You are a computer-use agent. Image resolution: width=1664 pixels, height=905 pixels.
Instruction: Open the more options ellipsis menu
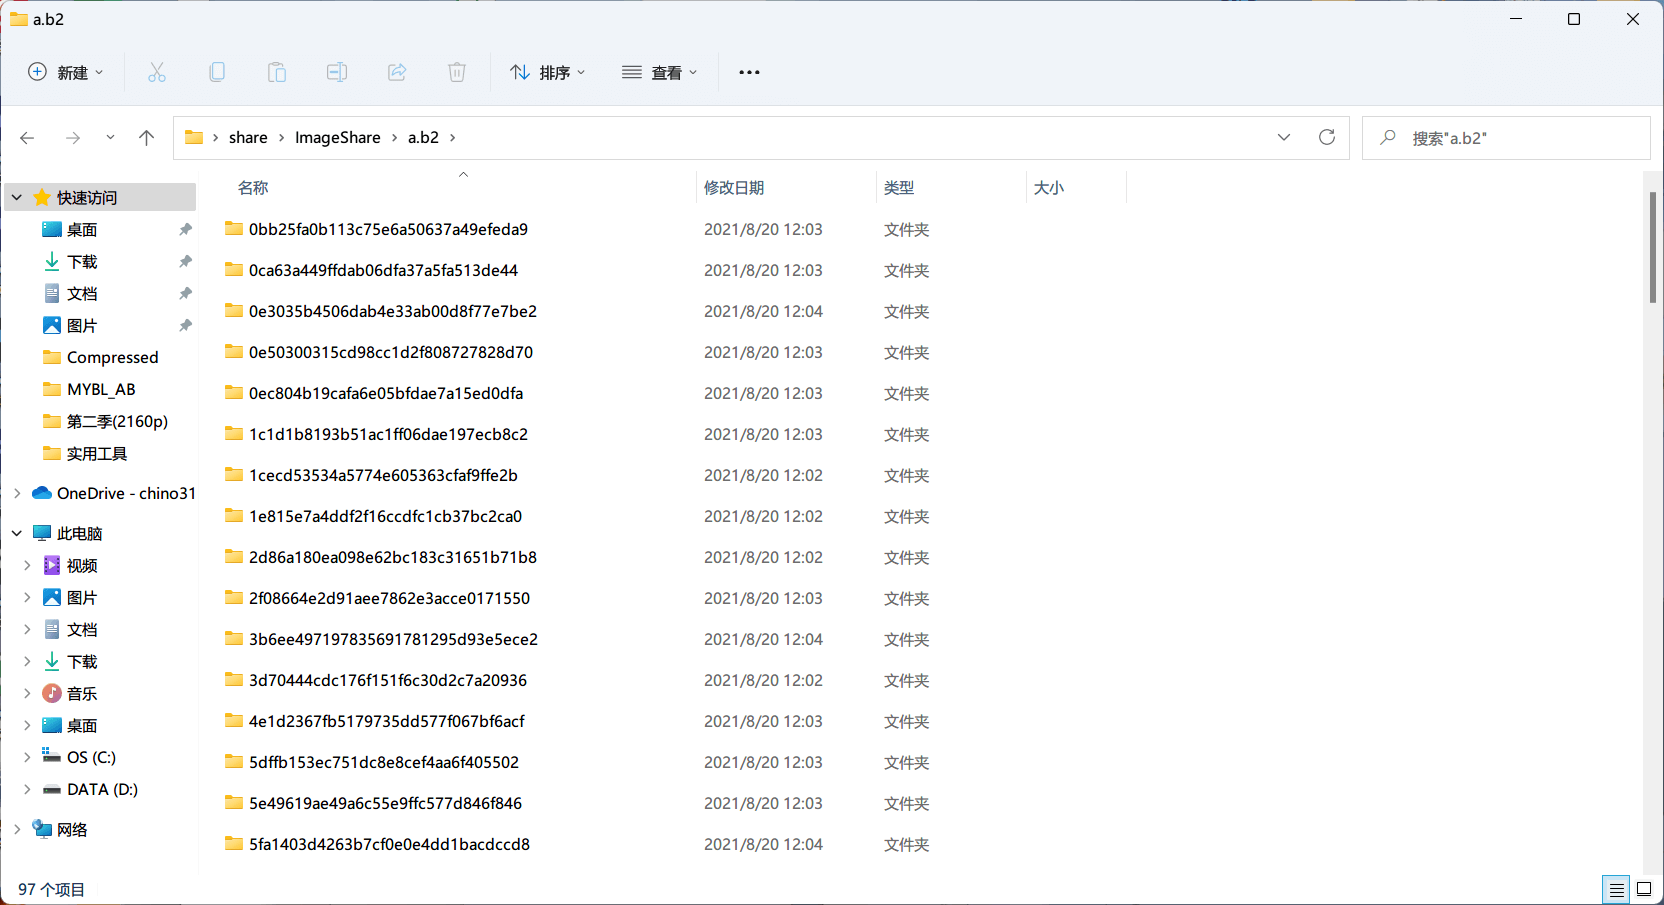coord(749,72)
